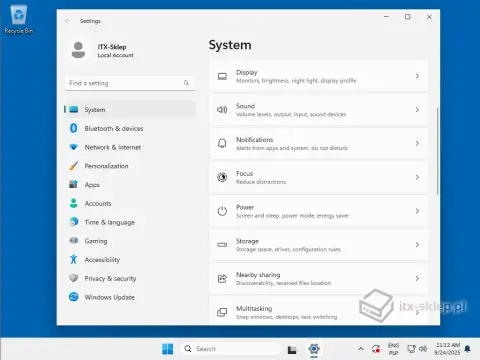Click the Storage drive icon
Screen dimensions: 480x360
point(222,245)
